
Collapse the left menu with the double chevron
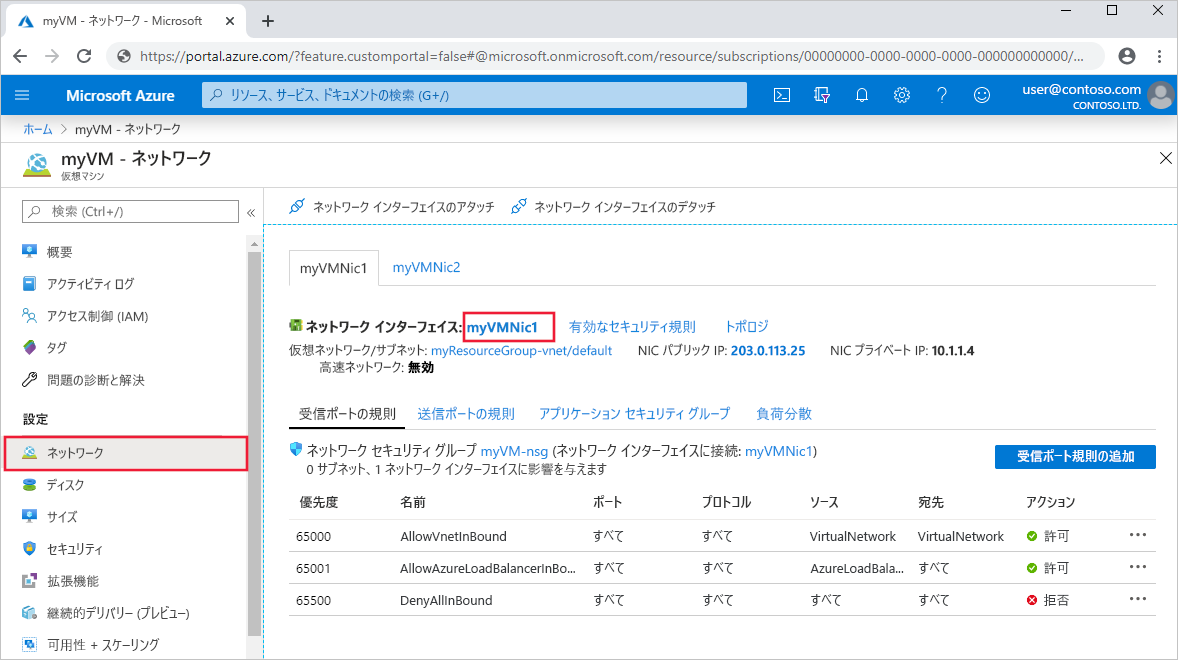coord(251,212)
